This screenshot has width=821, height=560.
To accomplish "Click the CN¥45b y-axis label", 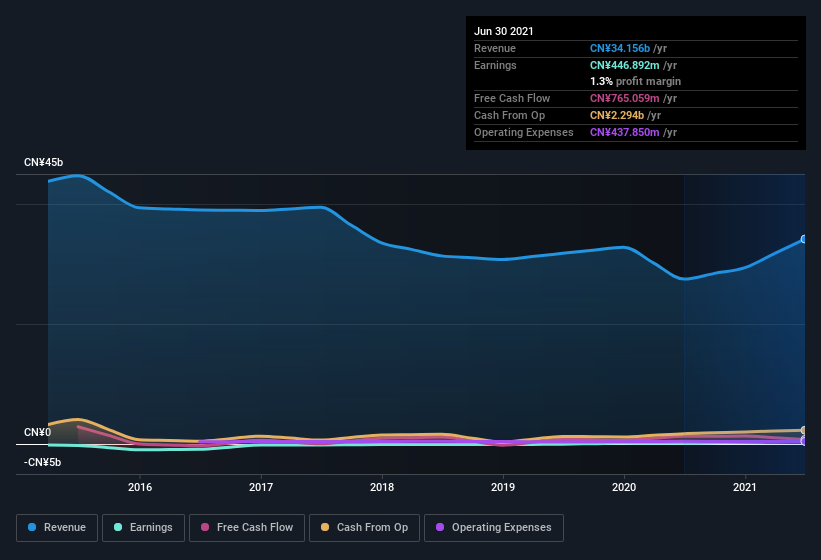I will 43,162.
